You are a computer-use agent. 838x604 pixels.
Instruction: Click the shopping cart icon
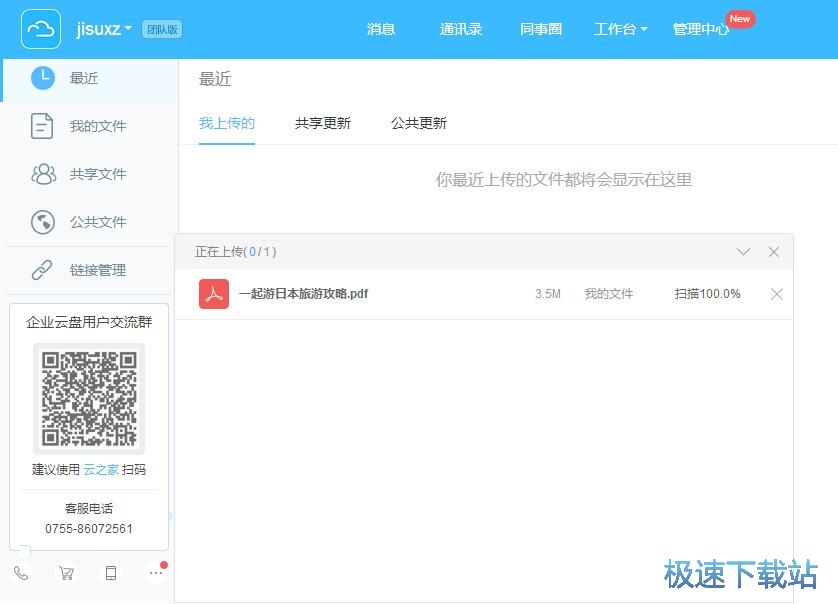(x=66, y=574)
